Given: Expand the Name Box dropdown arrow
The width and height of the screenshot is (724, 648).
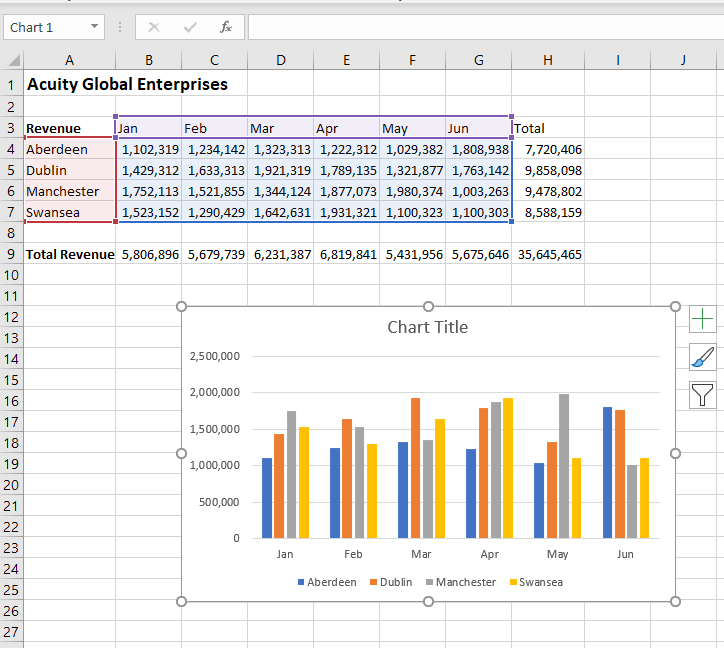Looking at the screenshot, I should [x=94, y=26].
